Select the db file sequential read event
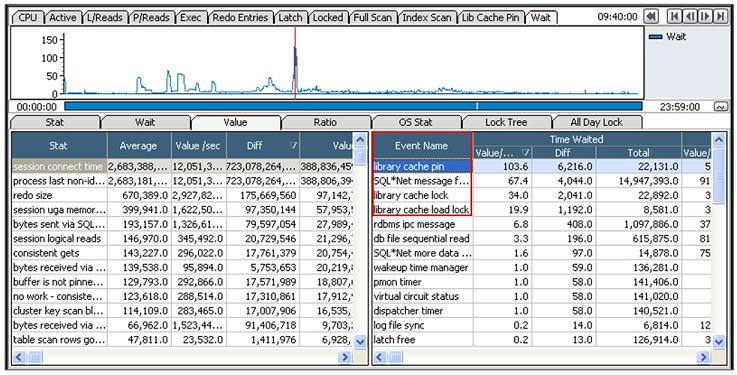 click(542, 239)
